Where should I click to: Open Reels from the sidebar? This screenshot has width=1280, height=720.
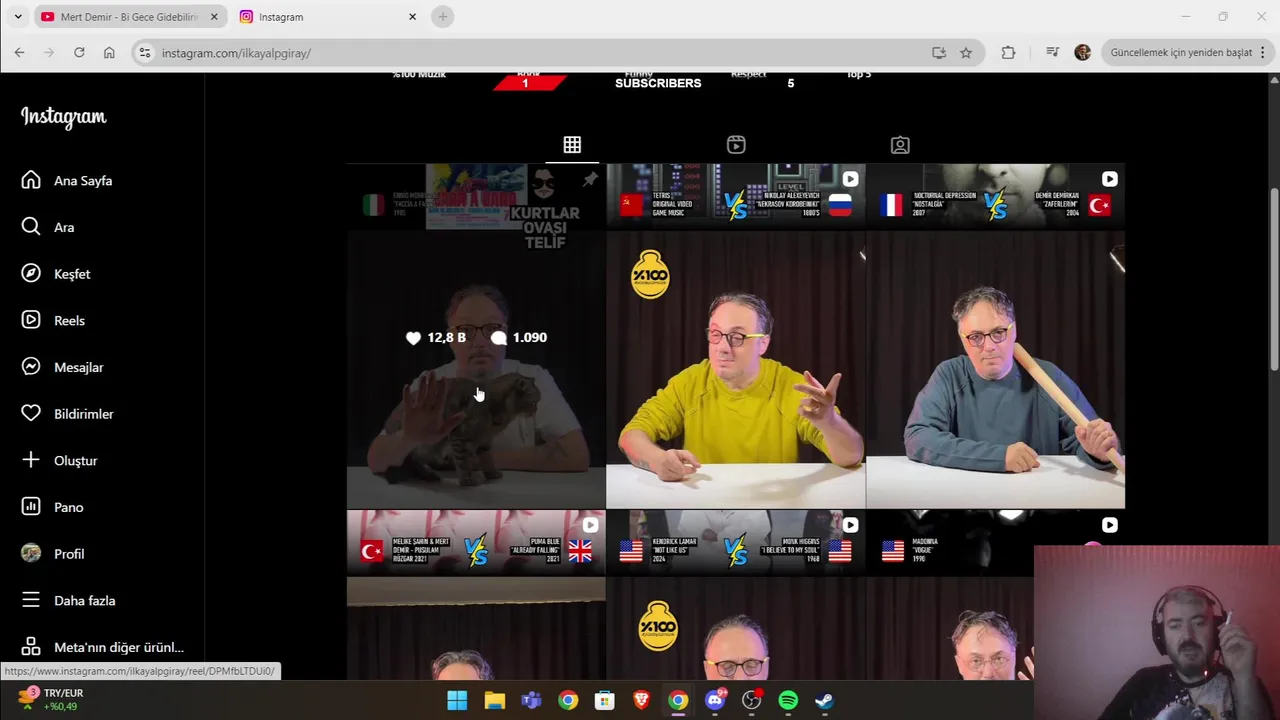click(53, 320)
